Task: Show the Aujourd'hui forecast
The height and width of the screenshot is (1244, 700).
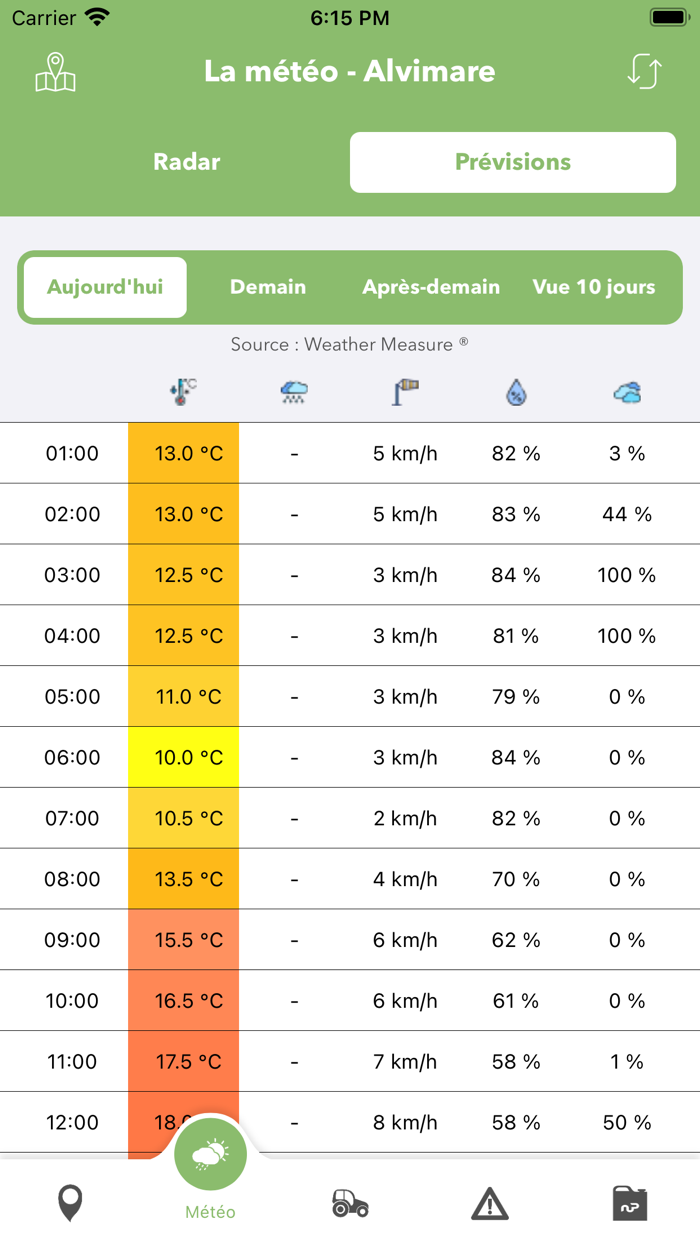Action: tap(105, 287)
